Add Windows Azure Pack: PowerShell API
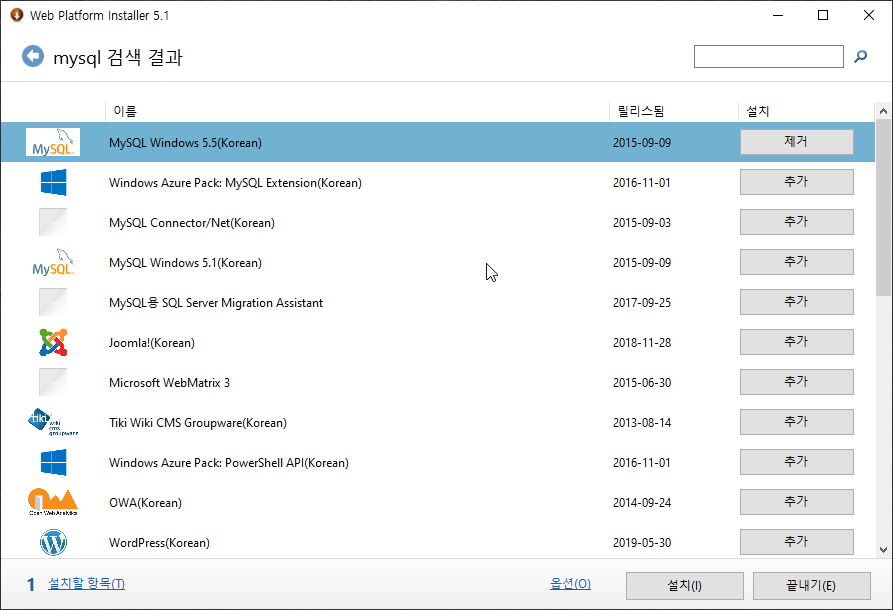This screenshot has width=893, height=610. click(797, 462)
